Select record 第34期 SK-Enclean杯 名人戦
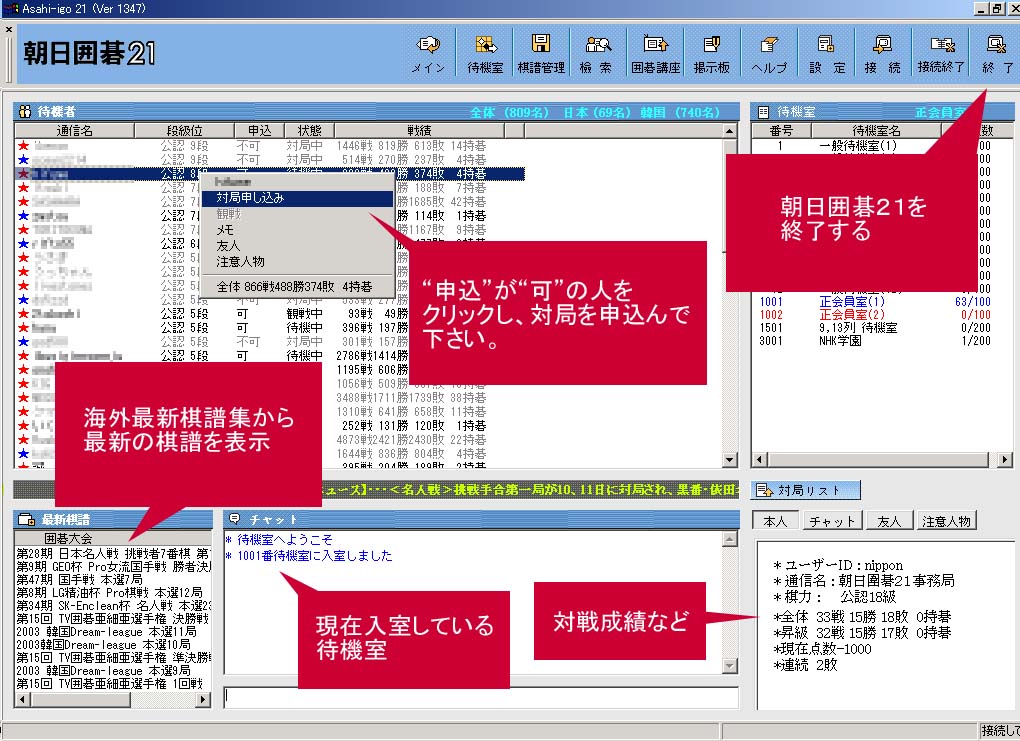1020x741 pixels. (x=113, y=606)
